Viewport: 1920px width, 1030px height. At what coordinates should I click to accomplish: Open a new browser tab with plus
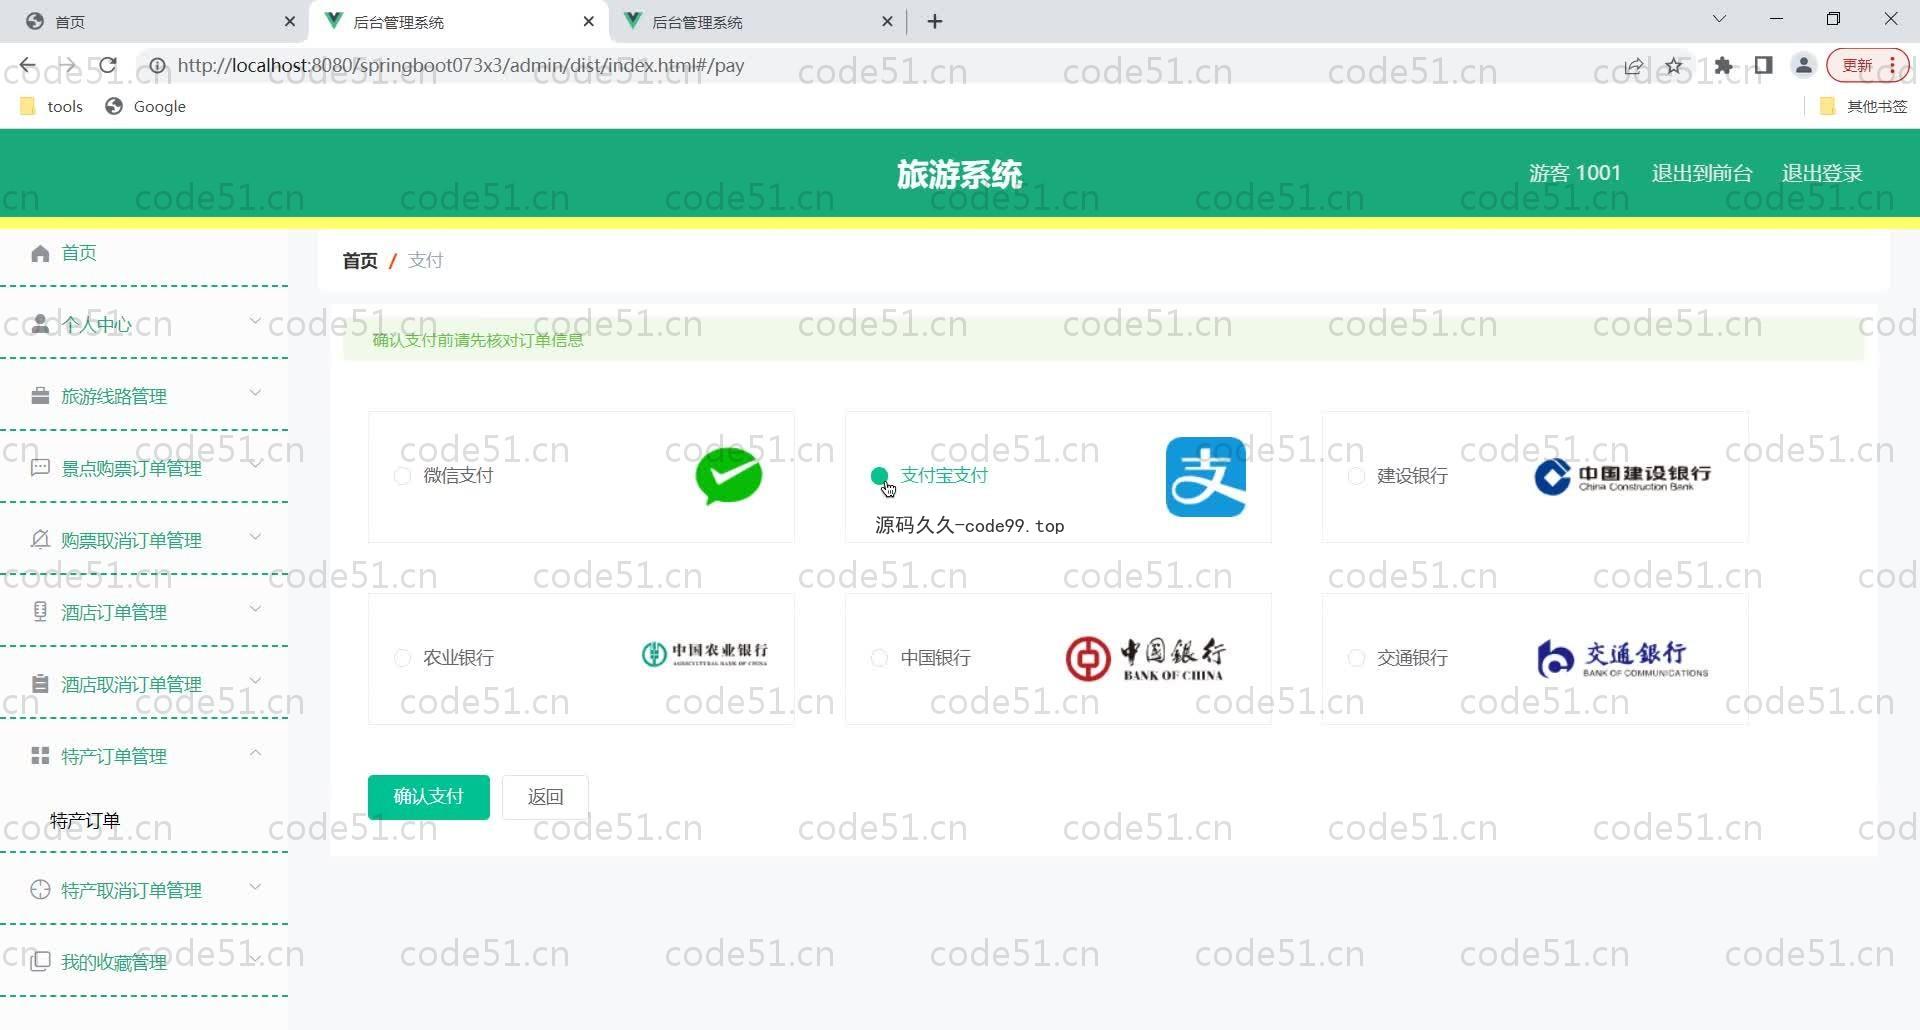click(x=935, y=22)
